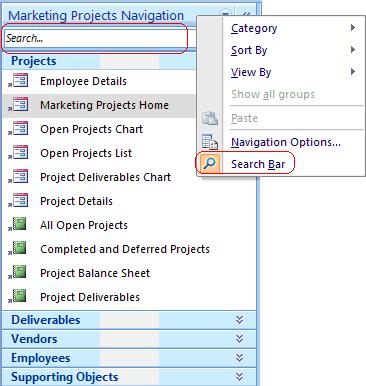Expand the Vendors group chevron
366x386 pixels.
pos(239,339)
